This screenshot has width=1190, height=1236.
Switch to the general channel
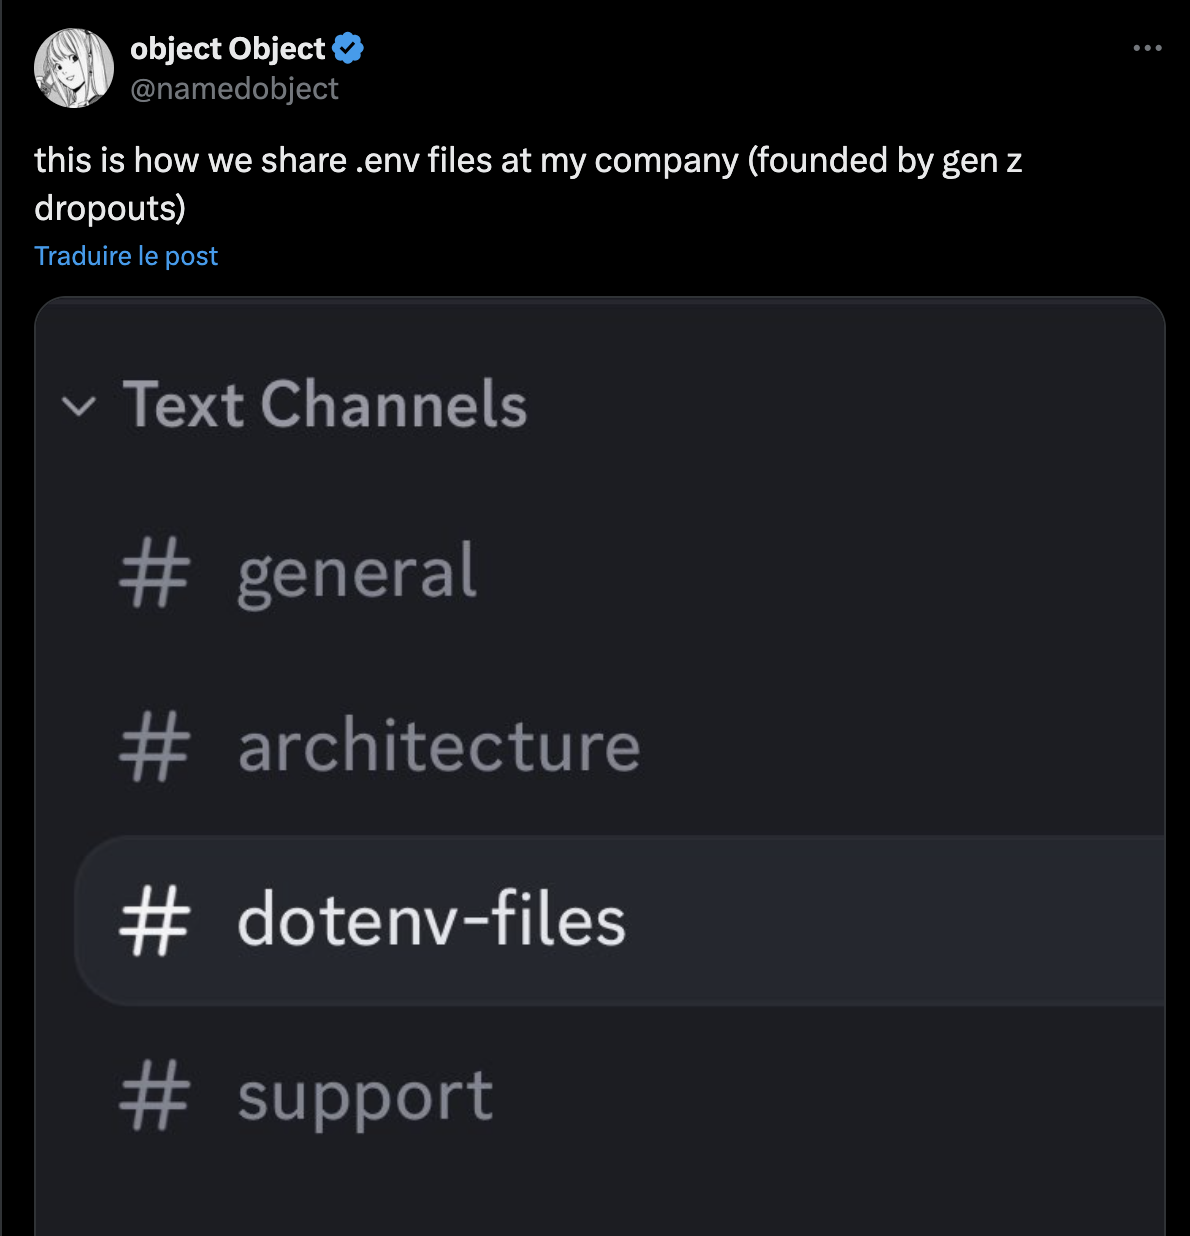point(357,571)
